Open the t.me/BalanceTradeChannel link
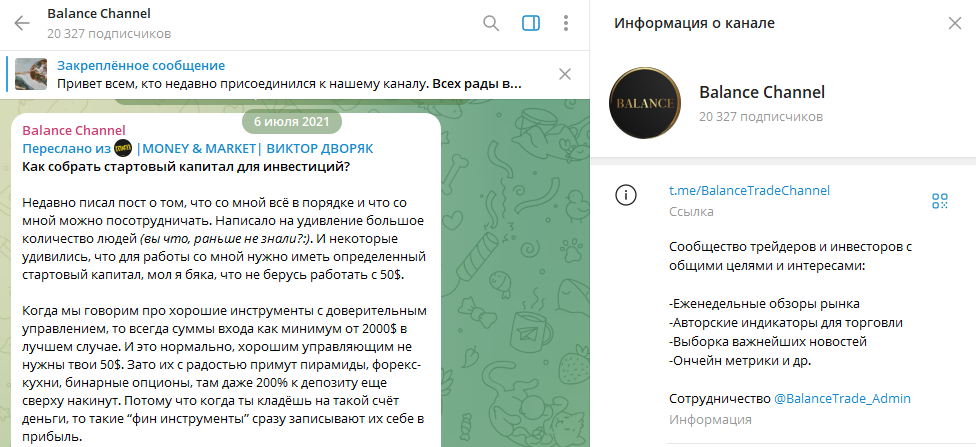 (749, 191)
